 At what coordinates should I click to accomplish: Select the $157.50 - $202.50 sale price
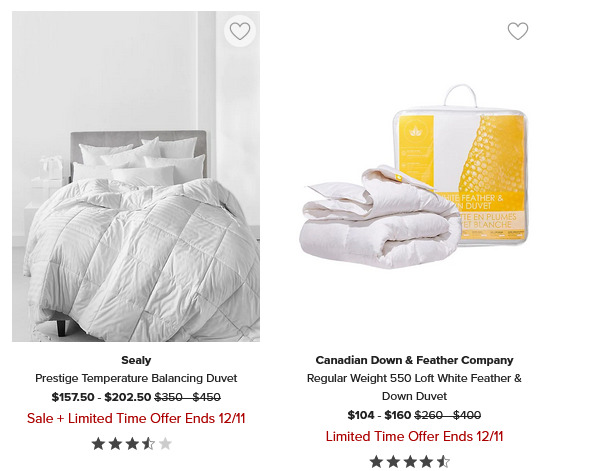pos(101,397)
